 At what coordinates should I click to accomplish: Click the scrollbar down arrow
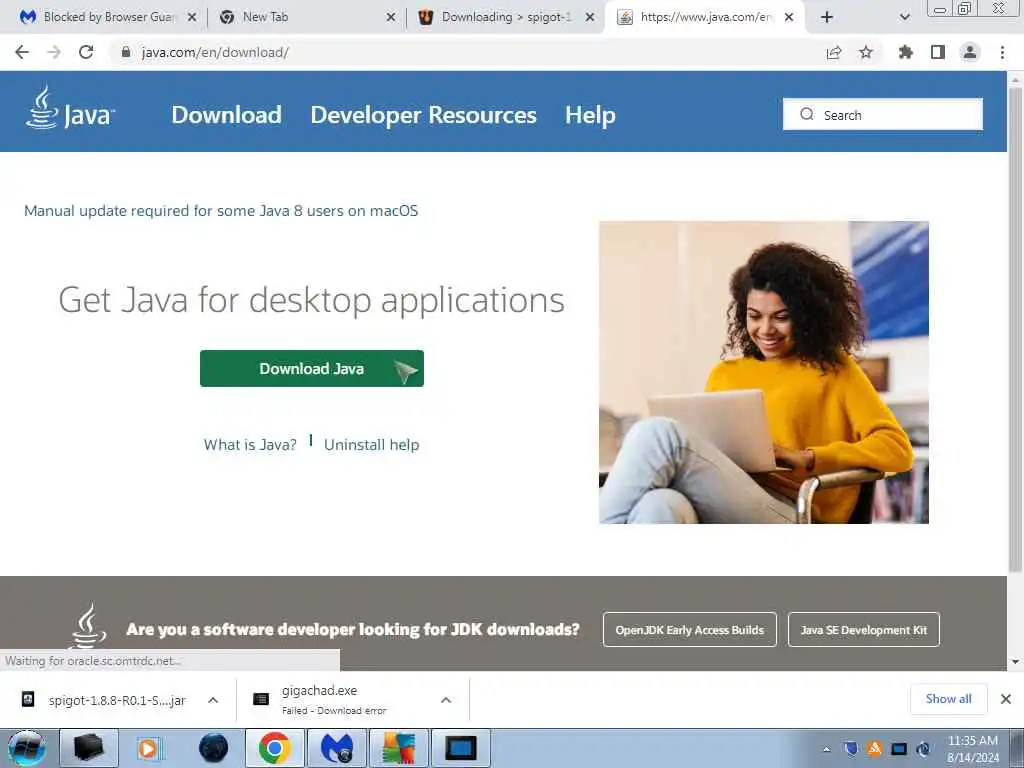point(1015,662)
